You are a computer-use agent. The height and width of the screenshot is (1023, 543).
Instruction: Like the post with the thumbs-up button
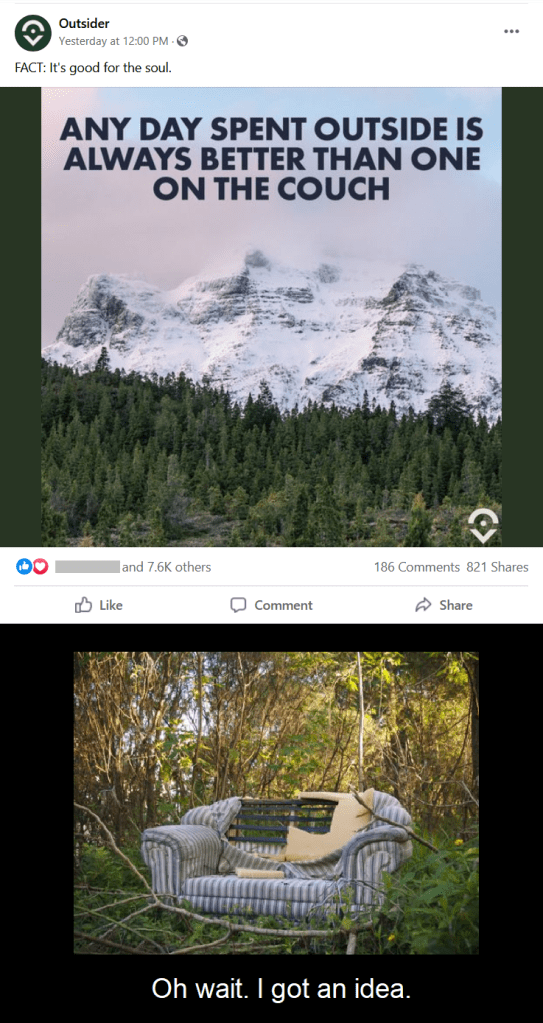coord(99,605)
